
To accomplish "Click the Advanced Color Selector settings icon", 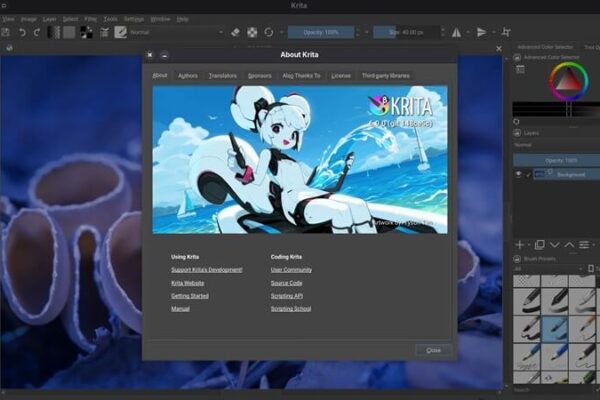I will 520,69.
